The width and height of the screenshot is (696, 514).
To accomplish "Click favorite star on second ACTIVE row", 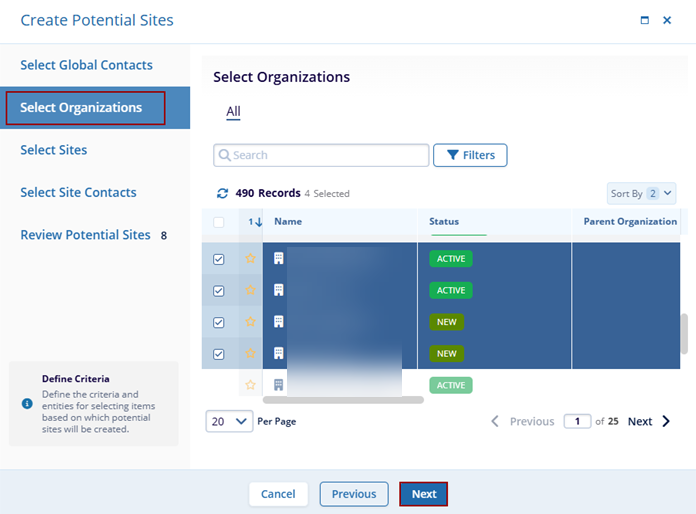I will [x=250, y=290].
